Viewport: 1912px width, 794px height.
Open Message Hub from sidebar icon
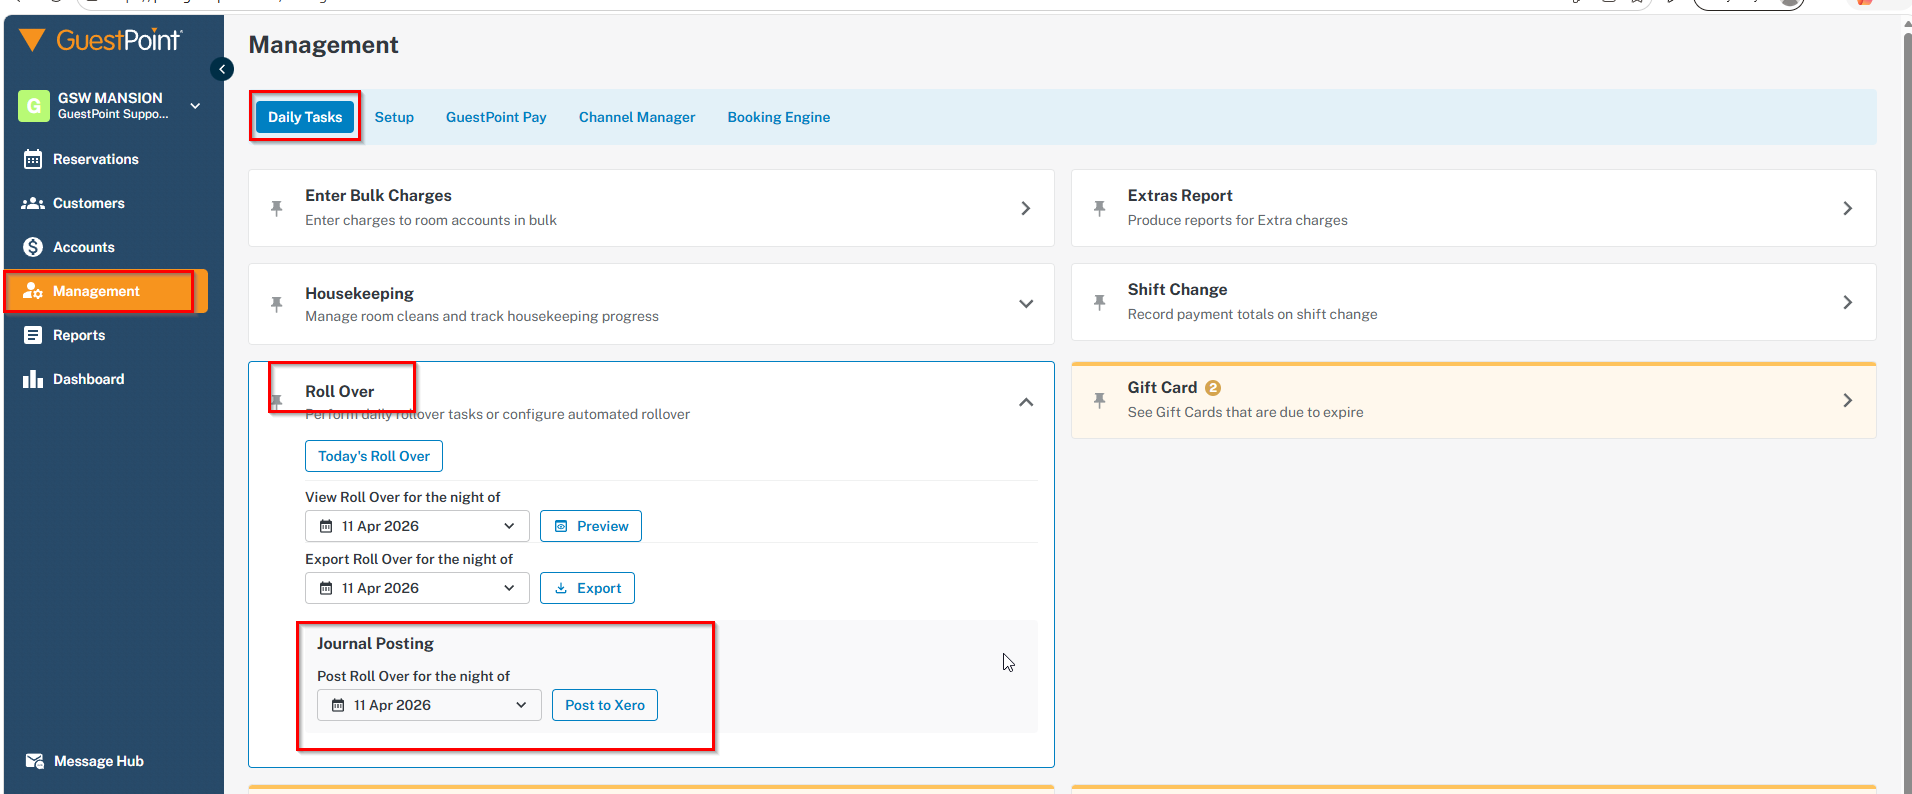click(x=34, y=761)
